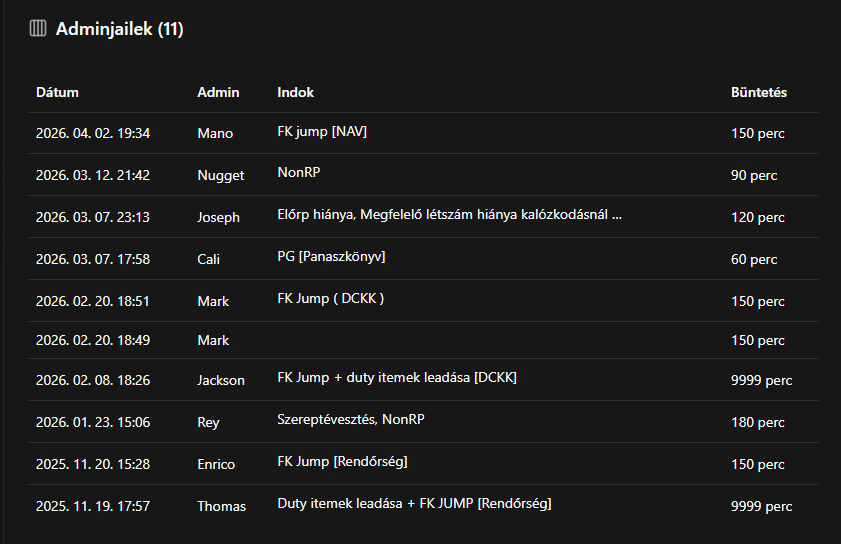The width and height of the screenshot is (841, 544).
Task: Select the FK Jump ( DCKK ) reason
Action: 330,298
